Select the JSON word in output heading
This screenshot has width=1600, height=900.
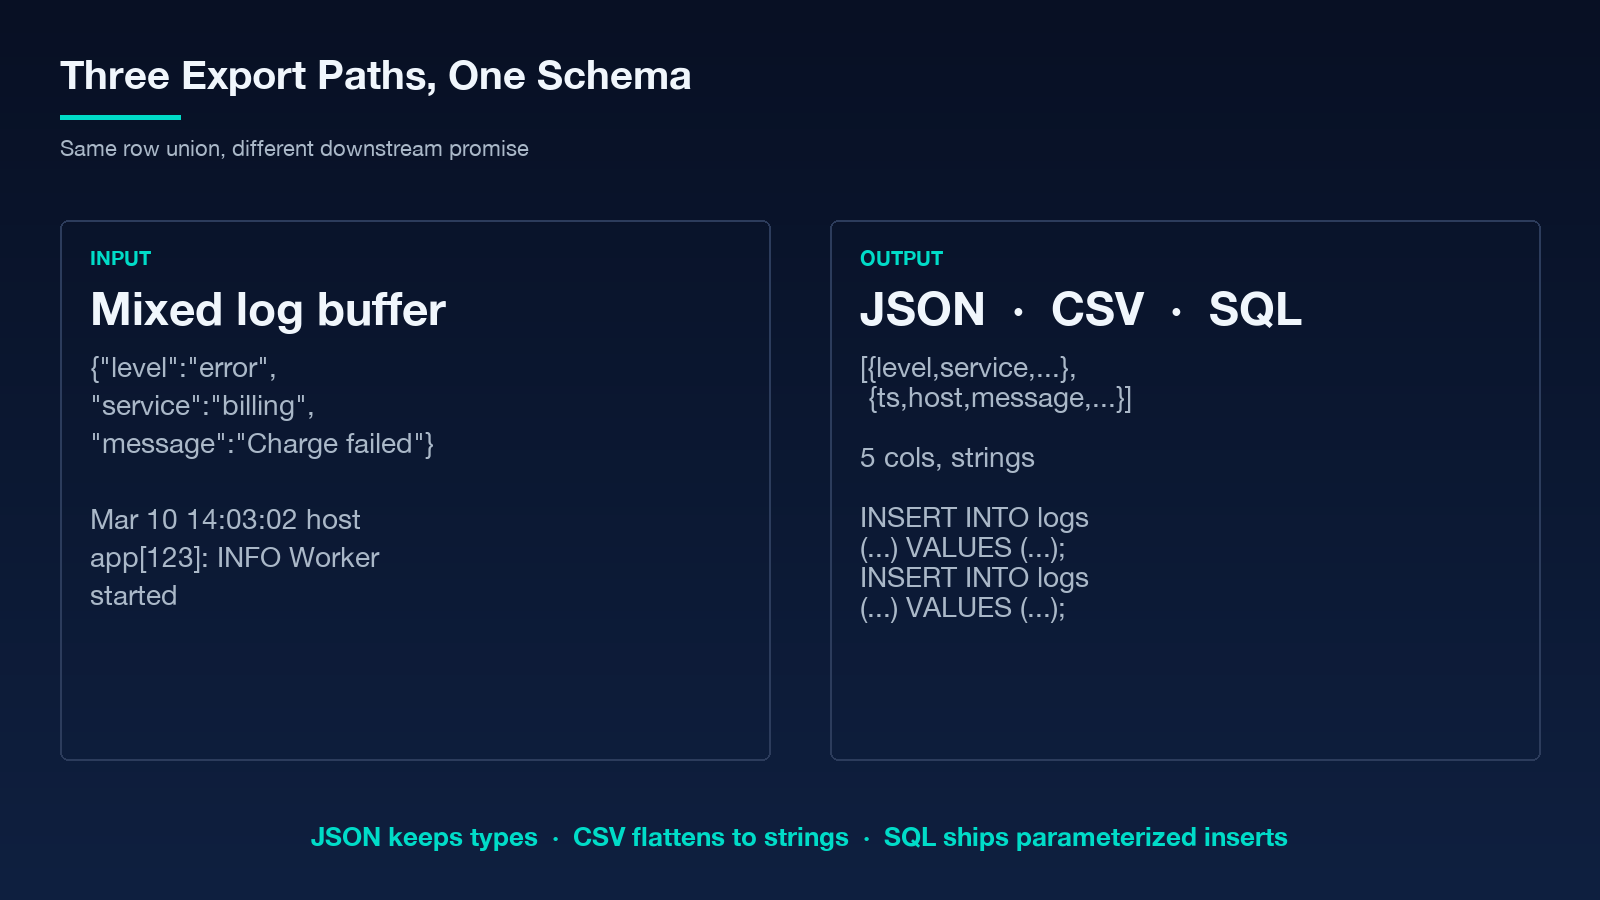(922, 309)
